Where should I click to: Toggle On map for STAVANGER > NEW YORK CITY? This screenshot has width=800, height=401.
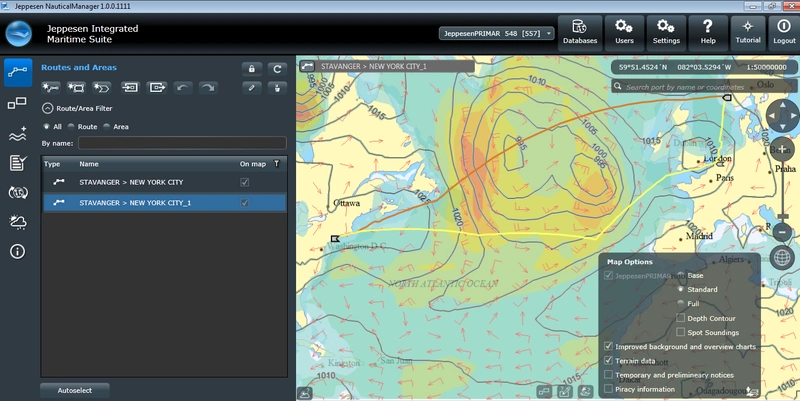[x=244, y=182]
